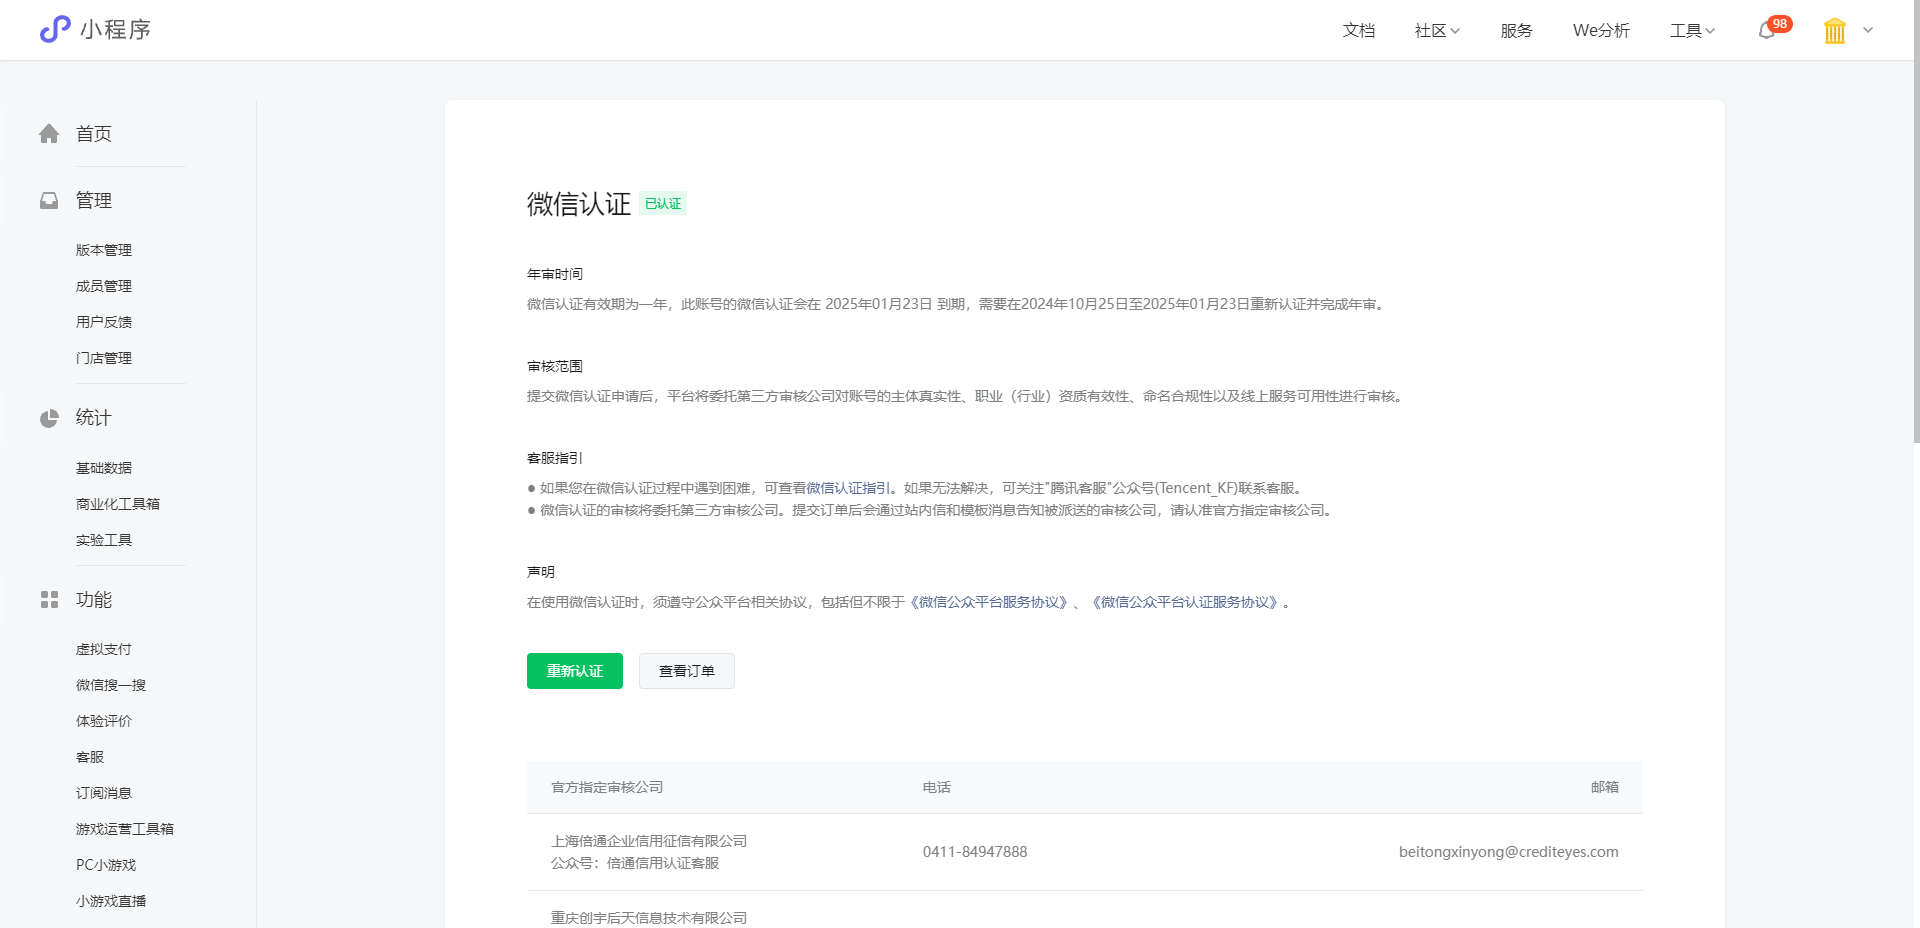Click the 电话 column header

(x=937, y=787)
